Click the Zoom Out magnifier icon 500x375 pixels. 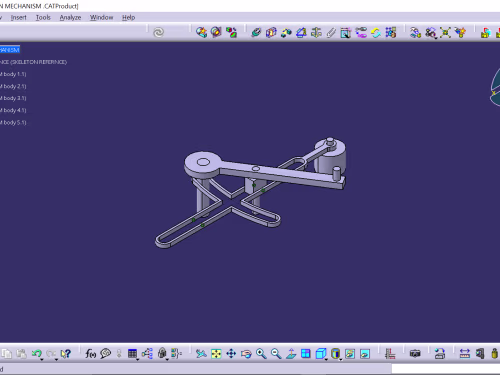[x=276, y=353]
